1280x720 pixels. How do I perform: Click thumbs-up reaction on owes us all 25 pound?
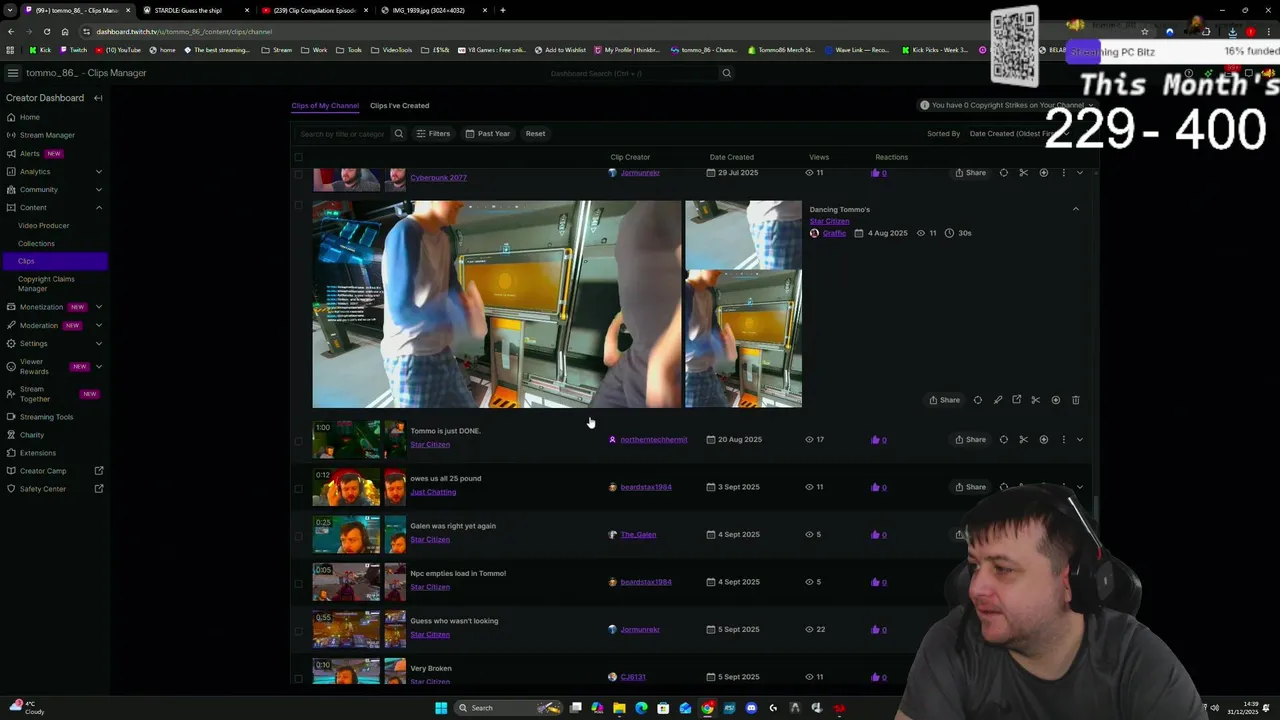coord(875,487)
